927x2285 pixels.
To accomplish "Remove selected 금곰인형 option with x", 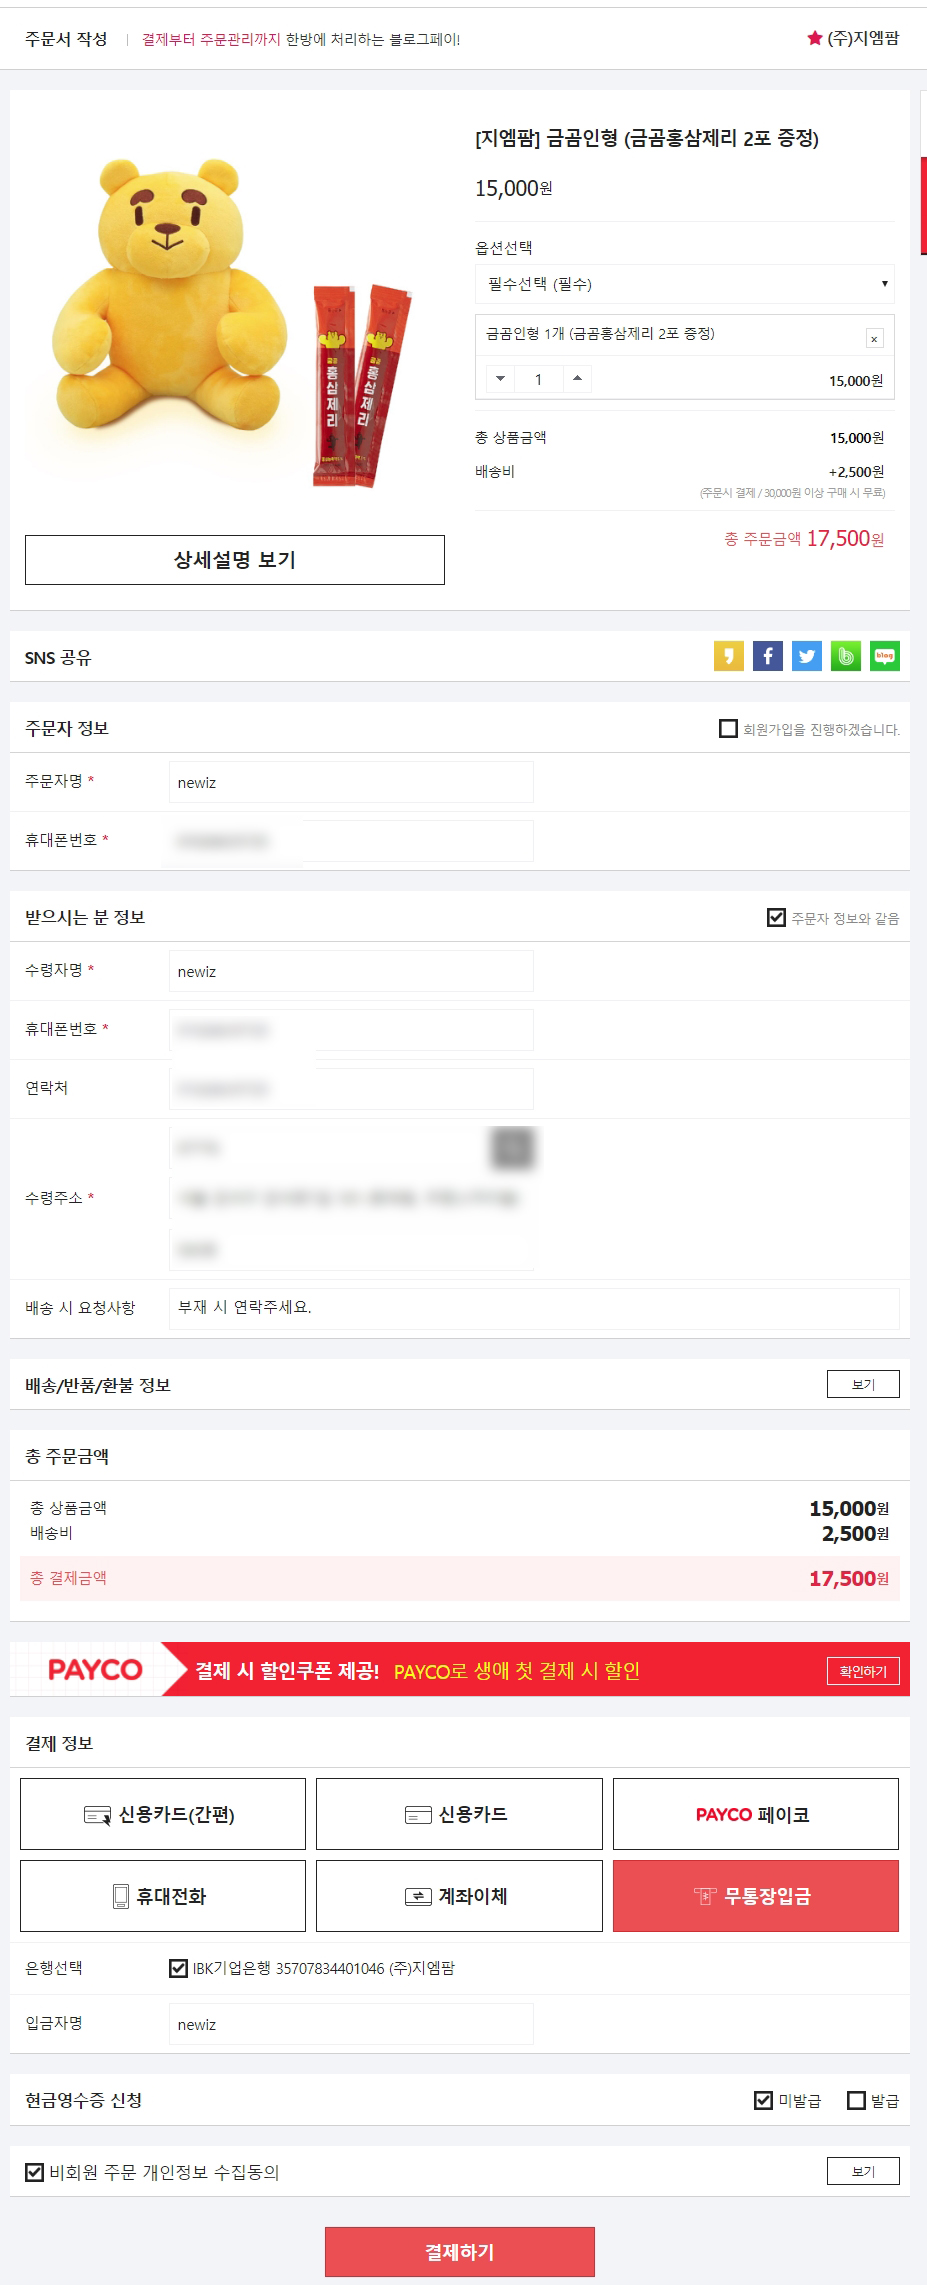I will 874,339.
